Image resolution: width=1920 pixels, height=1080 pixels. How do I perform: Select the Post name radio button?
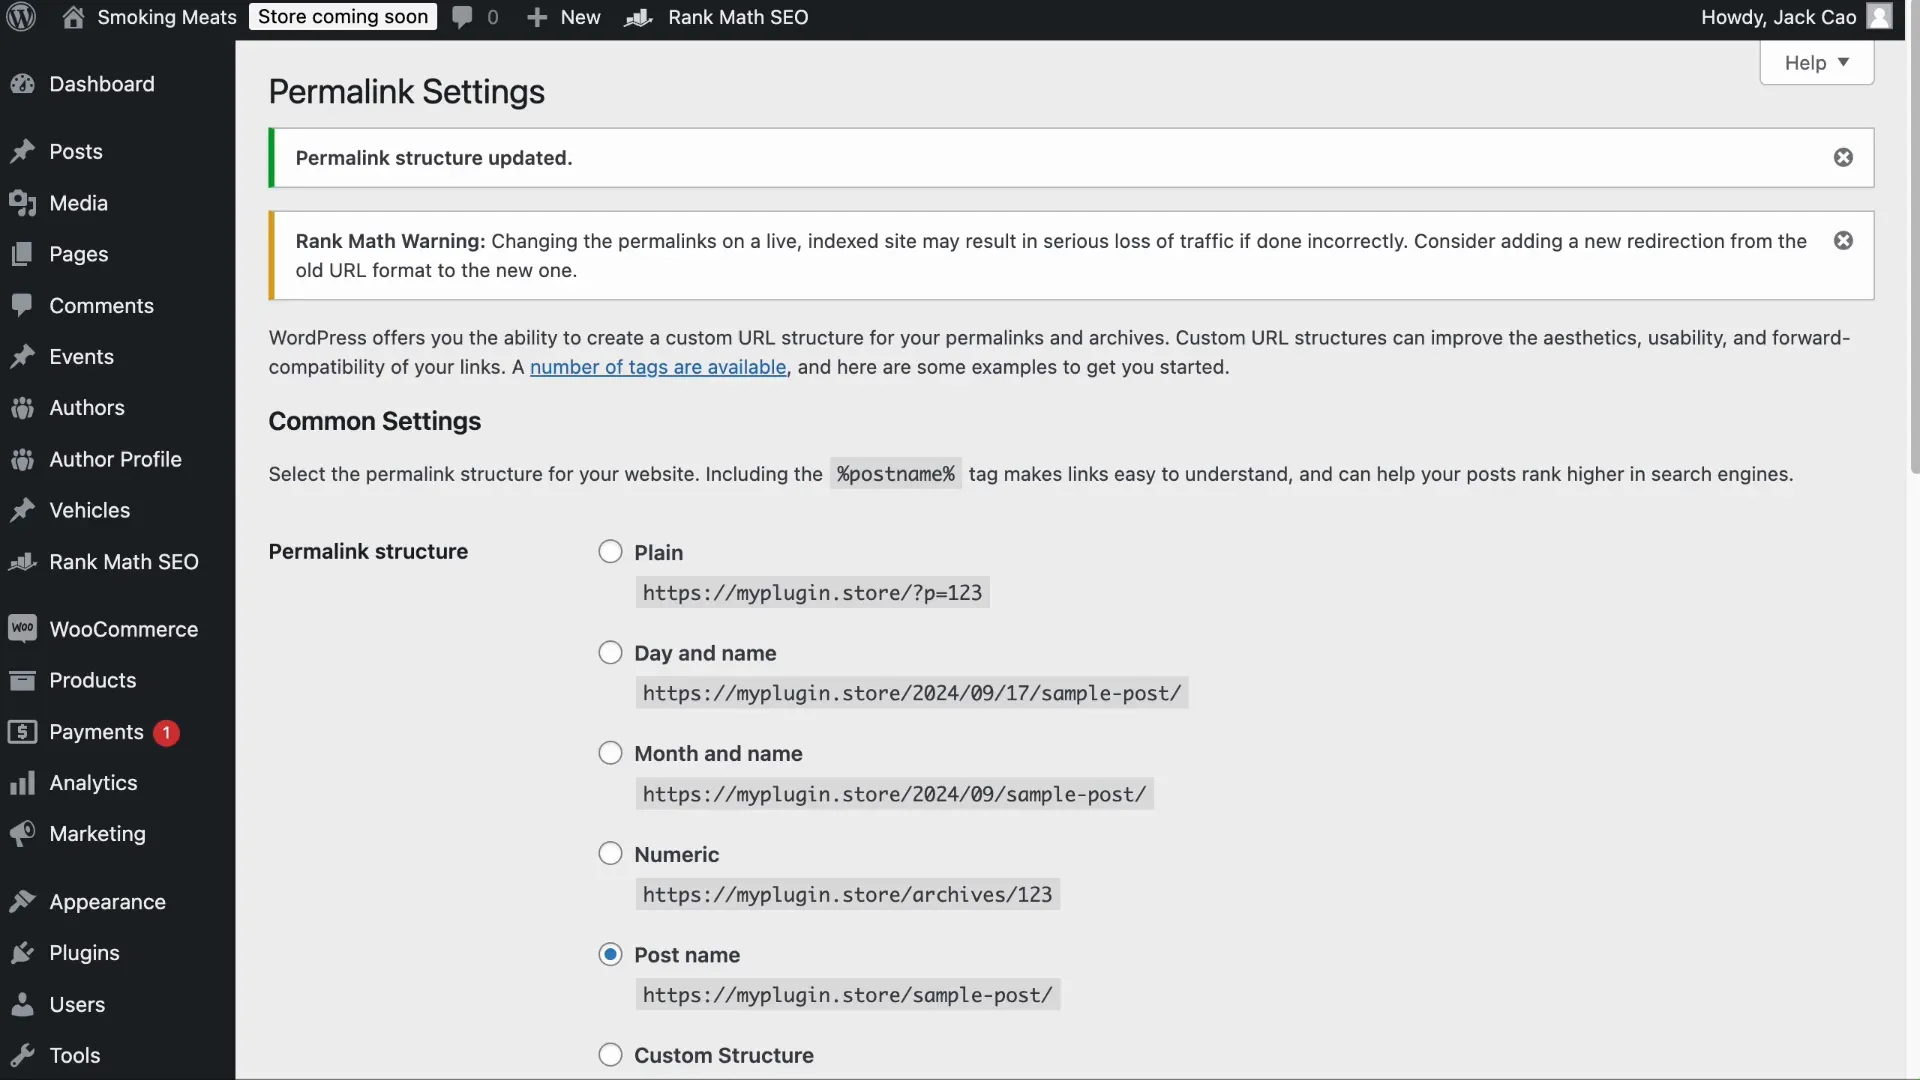click(x=610, y=955)
